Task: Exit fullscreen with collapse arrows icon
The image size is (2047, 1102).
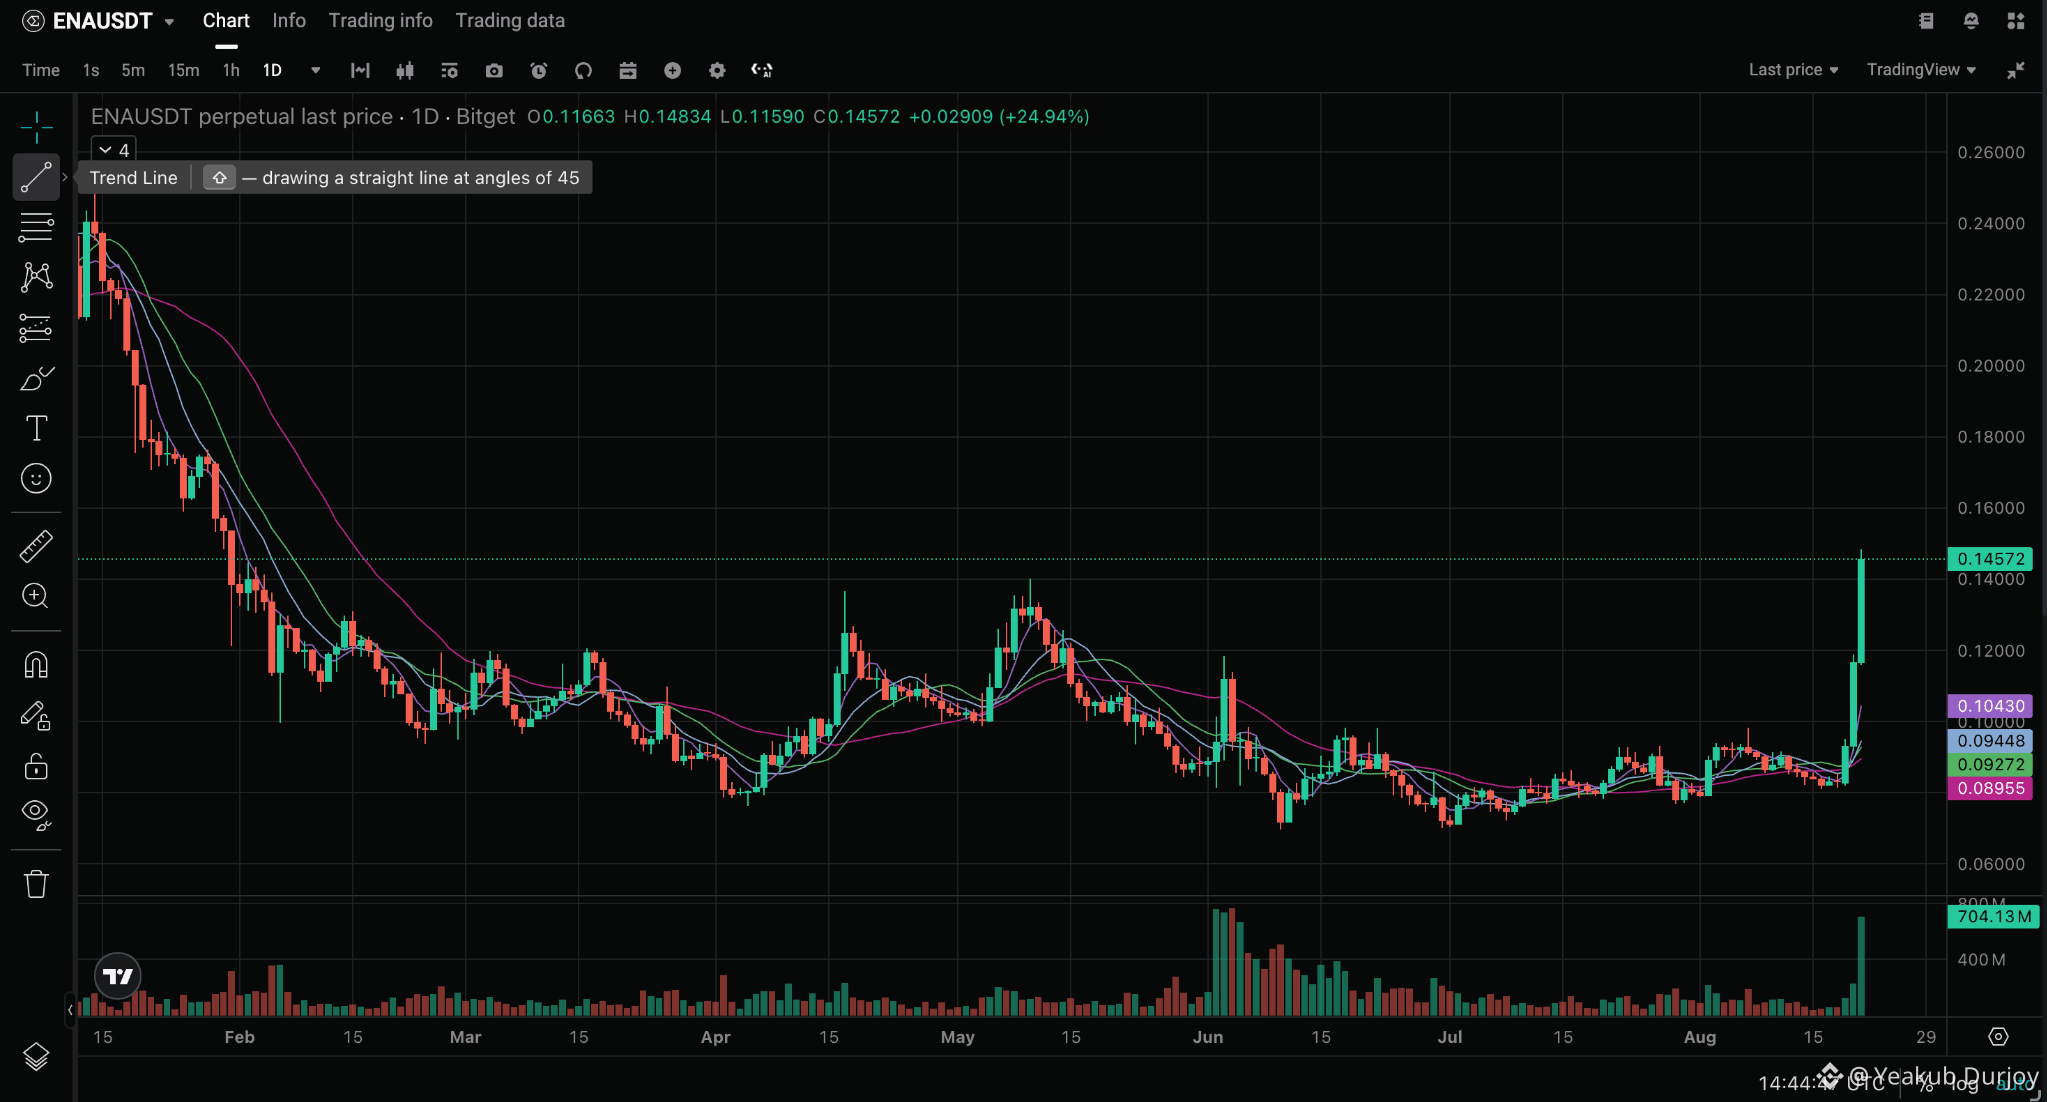Action: [2016, 70]
